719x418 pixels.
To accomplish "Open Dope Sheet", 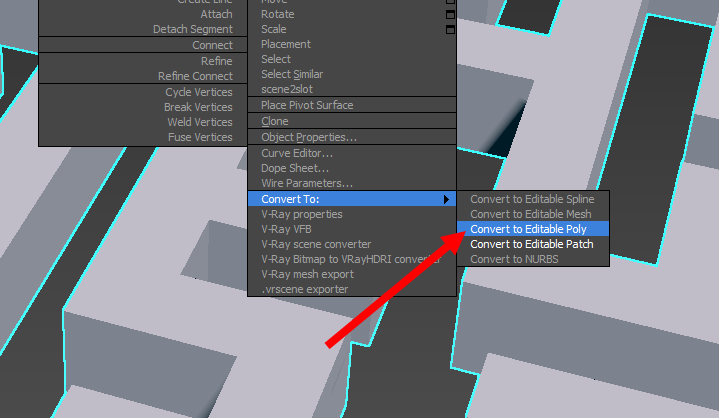I will (352, 168).
